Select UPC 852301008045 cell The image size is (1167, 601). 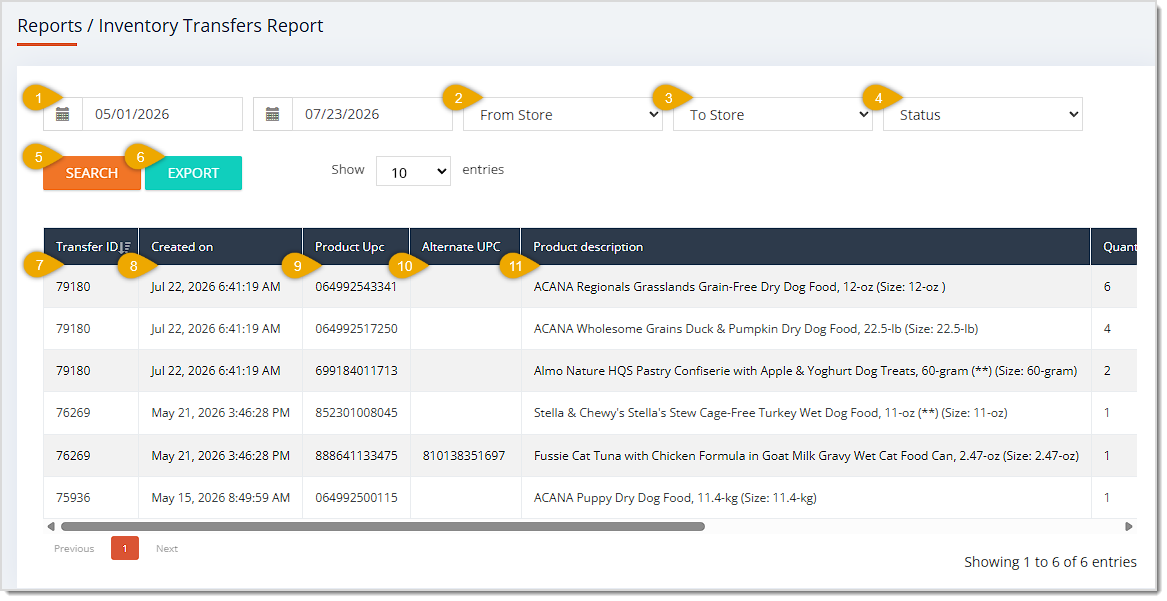tap(356, 413)
